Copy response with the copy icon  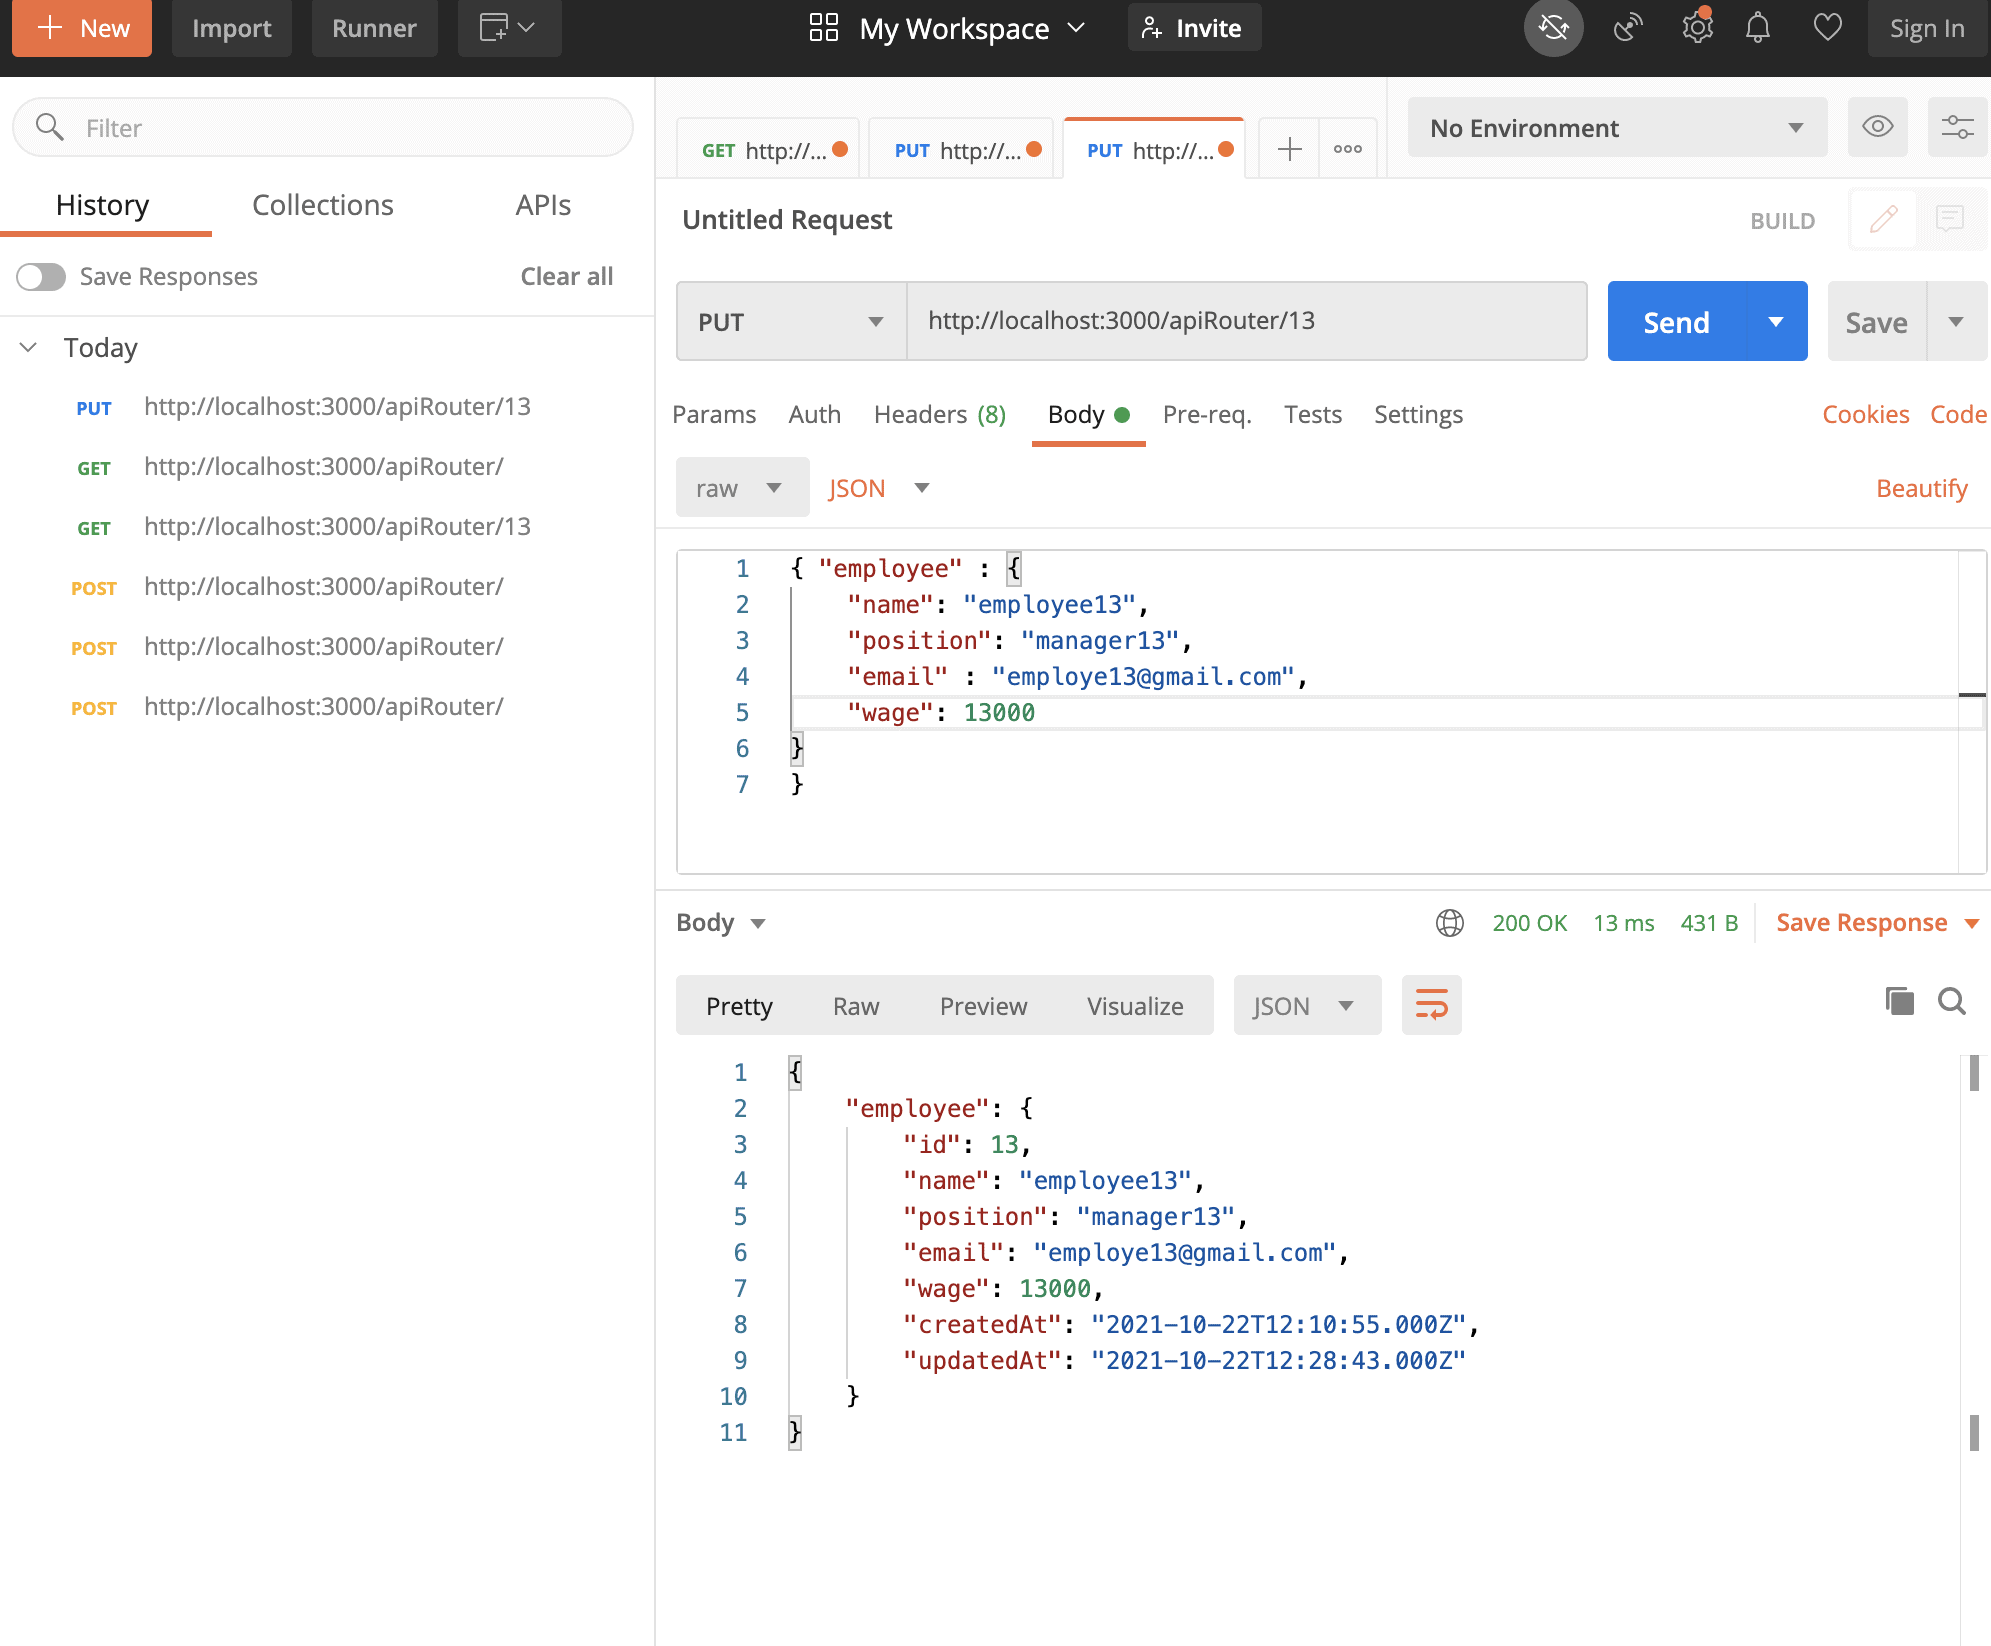[1898, 1001]
